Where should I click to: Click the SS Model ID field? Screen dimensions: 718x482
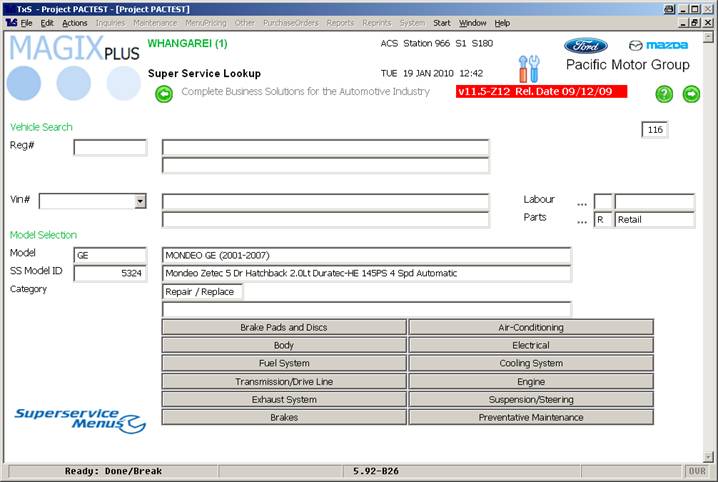click(110, 273)
